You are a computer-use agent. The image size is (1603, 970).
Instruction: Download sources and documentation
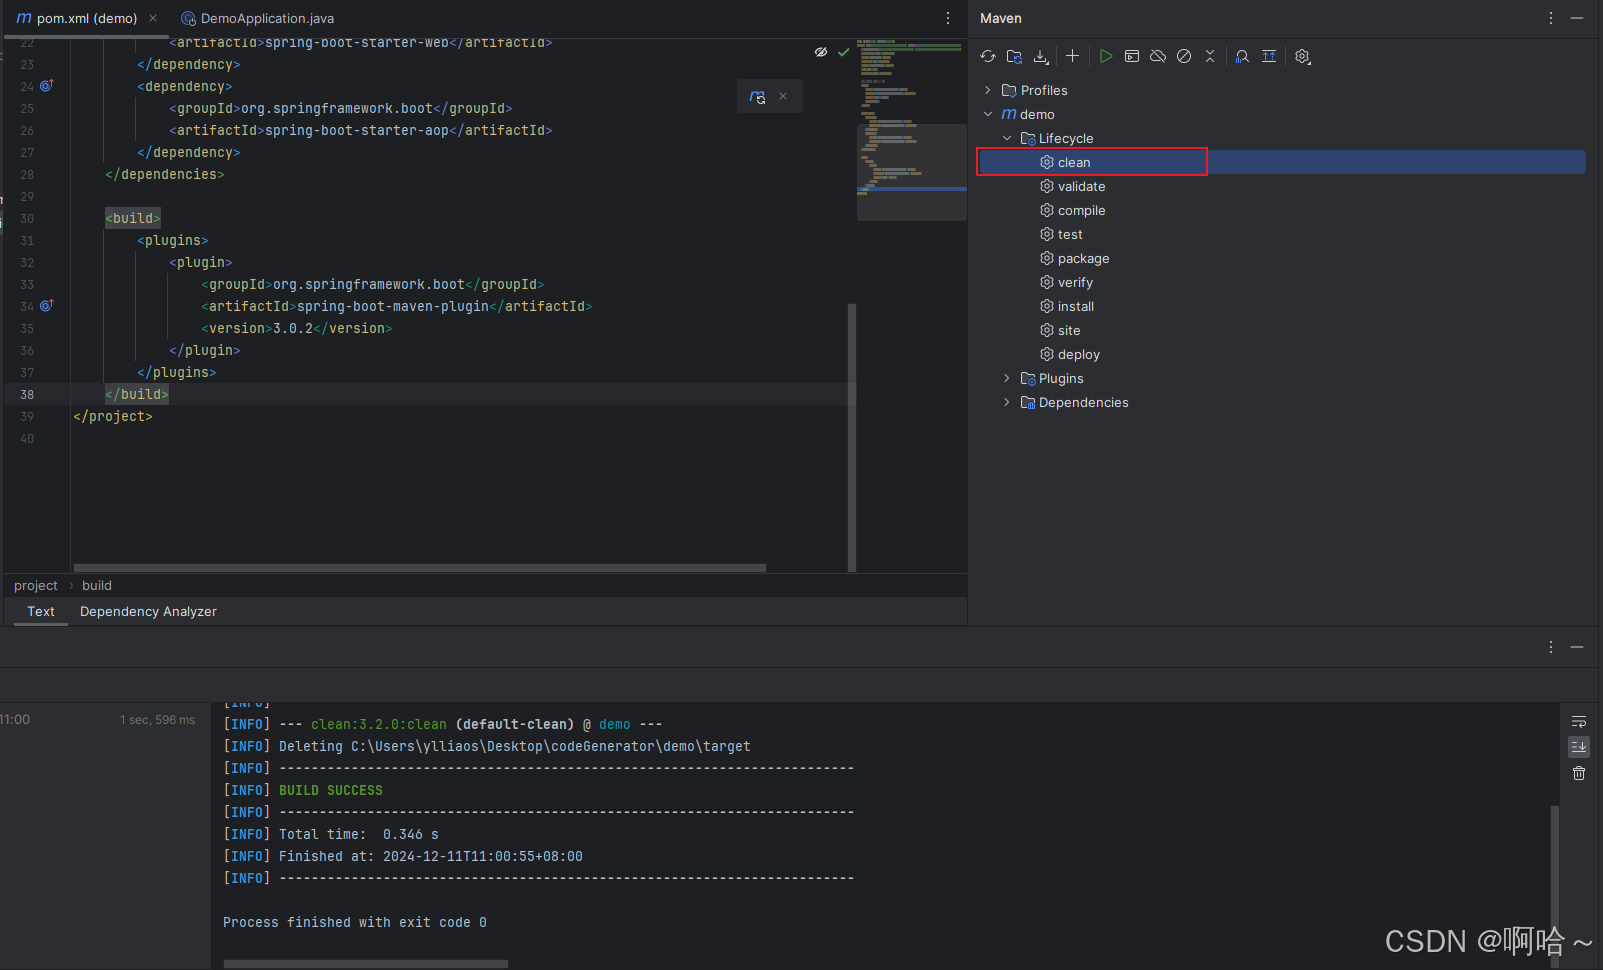[x=1040, y=56]
